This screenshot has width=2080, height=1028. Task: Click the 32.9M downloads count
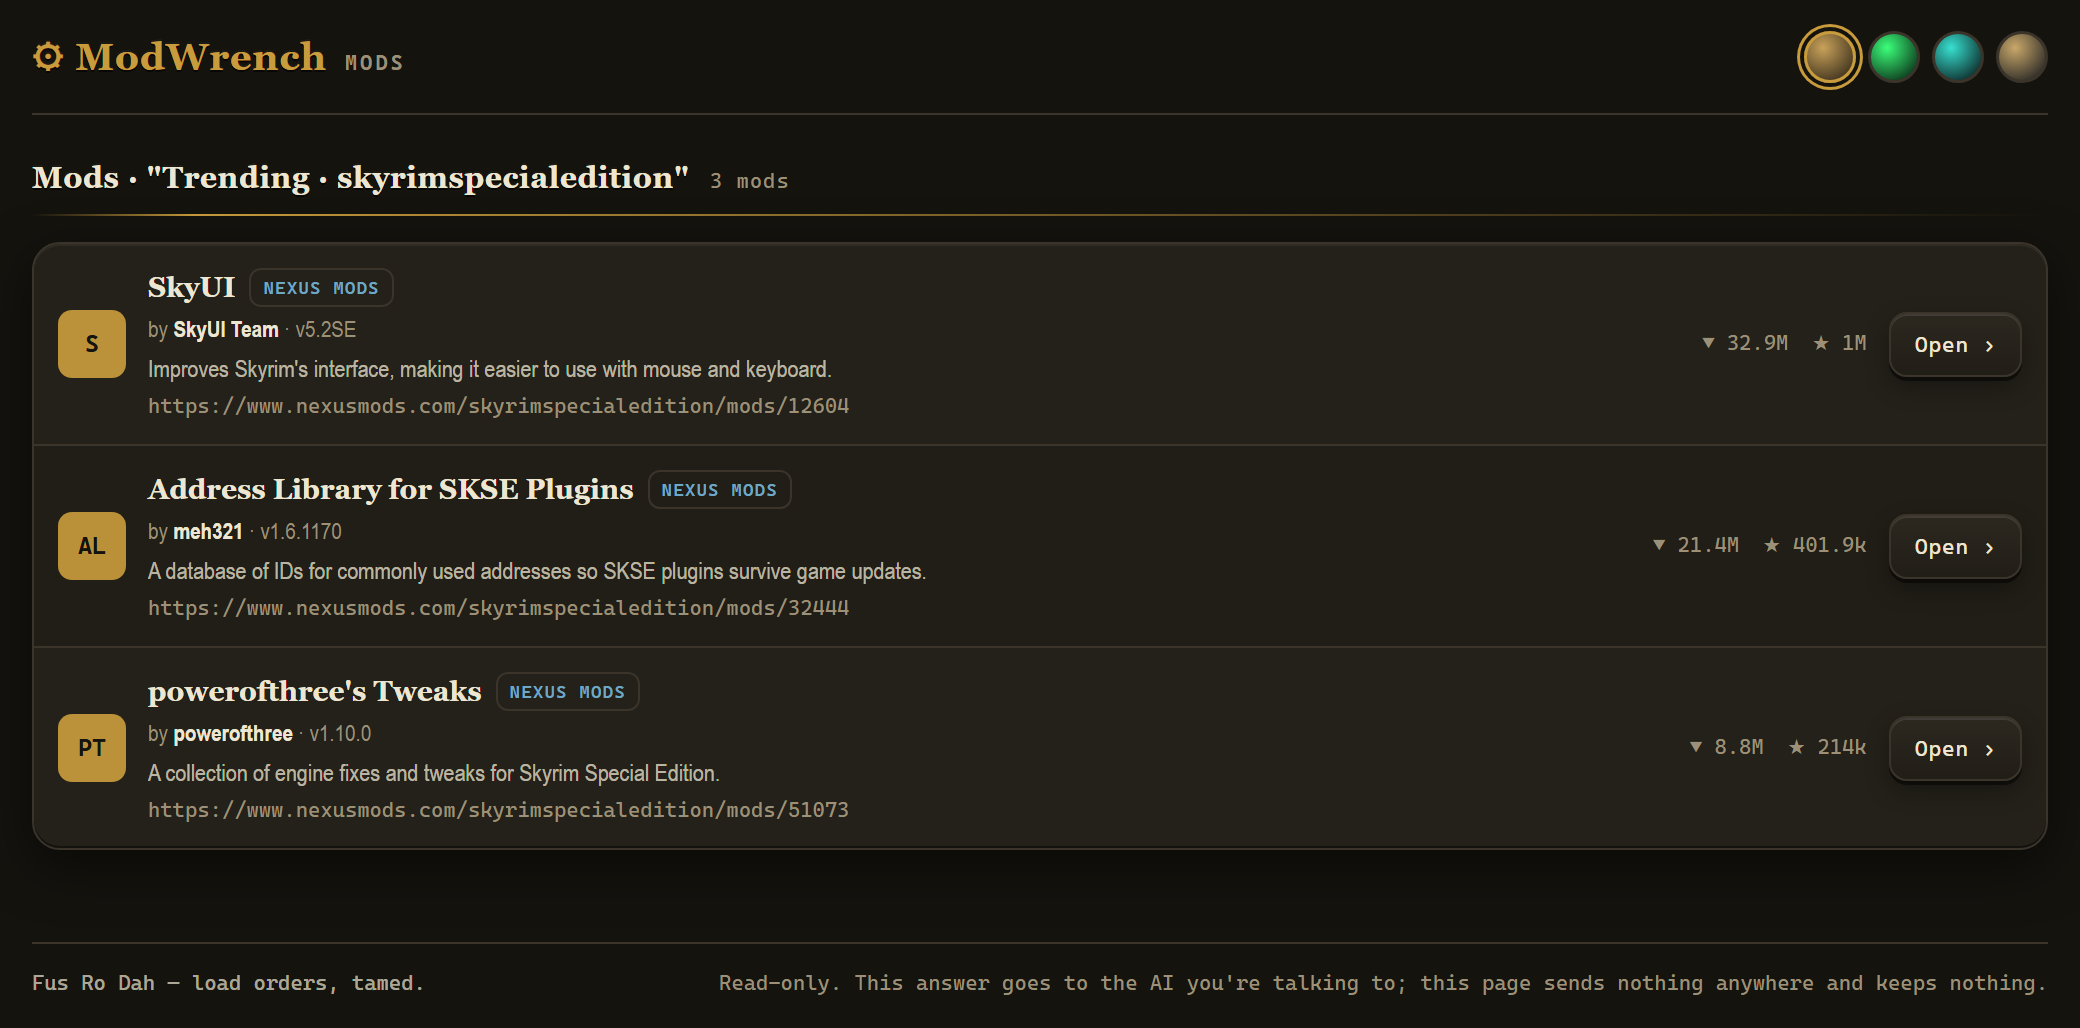tap(1745, 343)
